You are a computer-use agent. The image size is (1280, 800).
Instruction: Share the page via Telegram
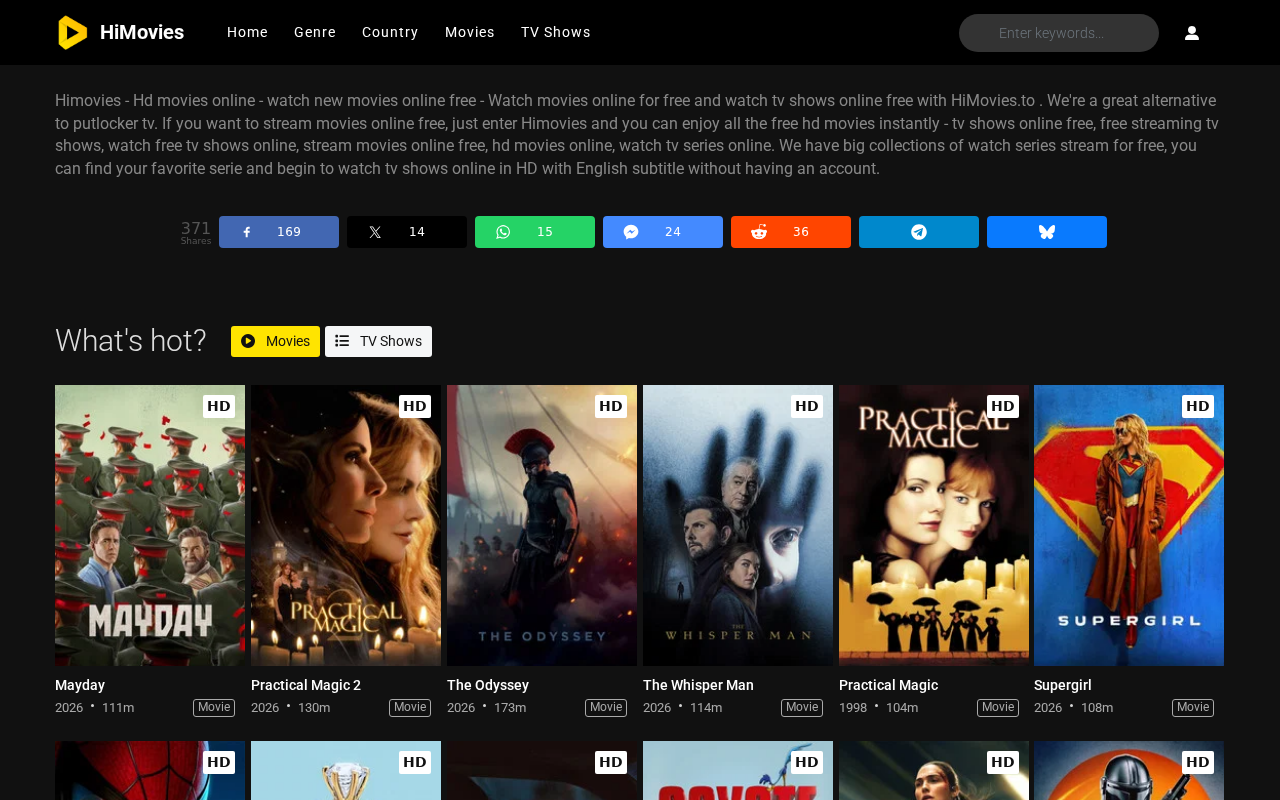[x=919, y=232]
